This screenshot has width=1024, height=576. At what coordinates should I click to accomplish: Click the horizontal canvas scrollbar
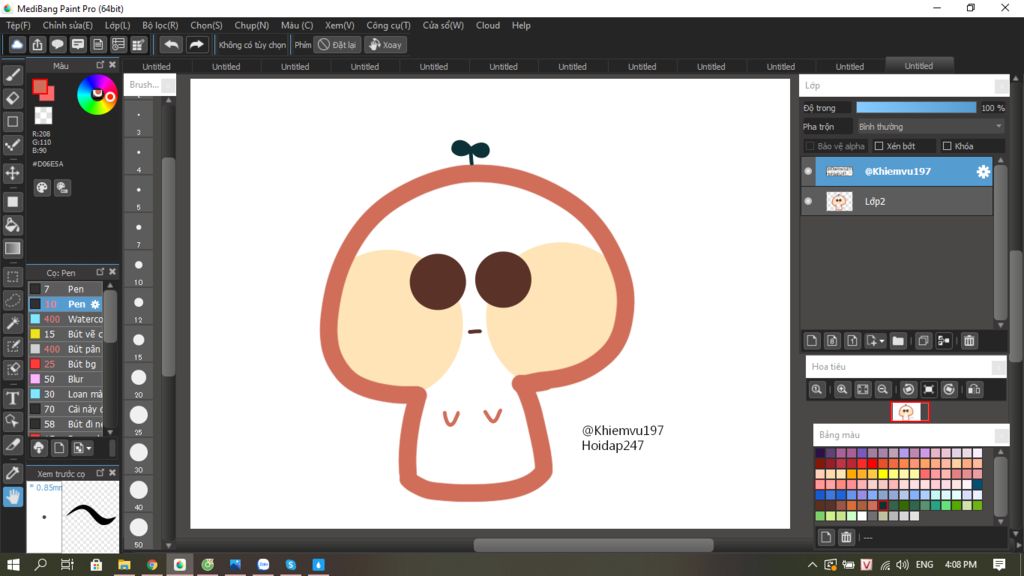(x=593, y=545)
